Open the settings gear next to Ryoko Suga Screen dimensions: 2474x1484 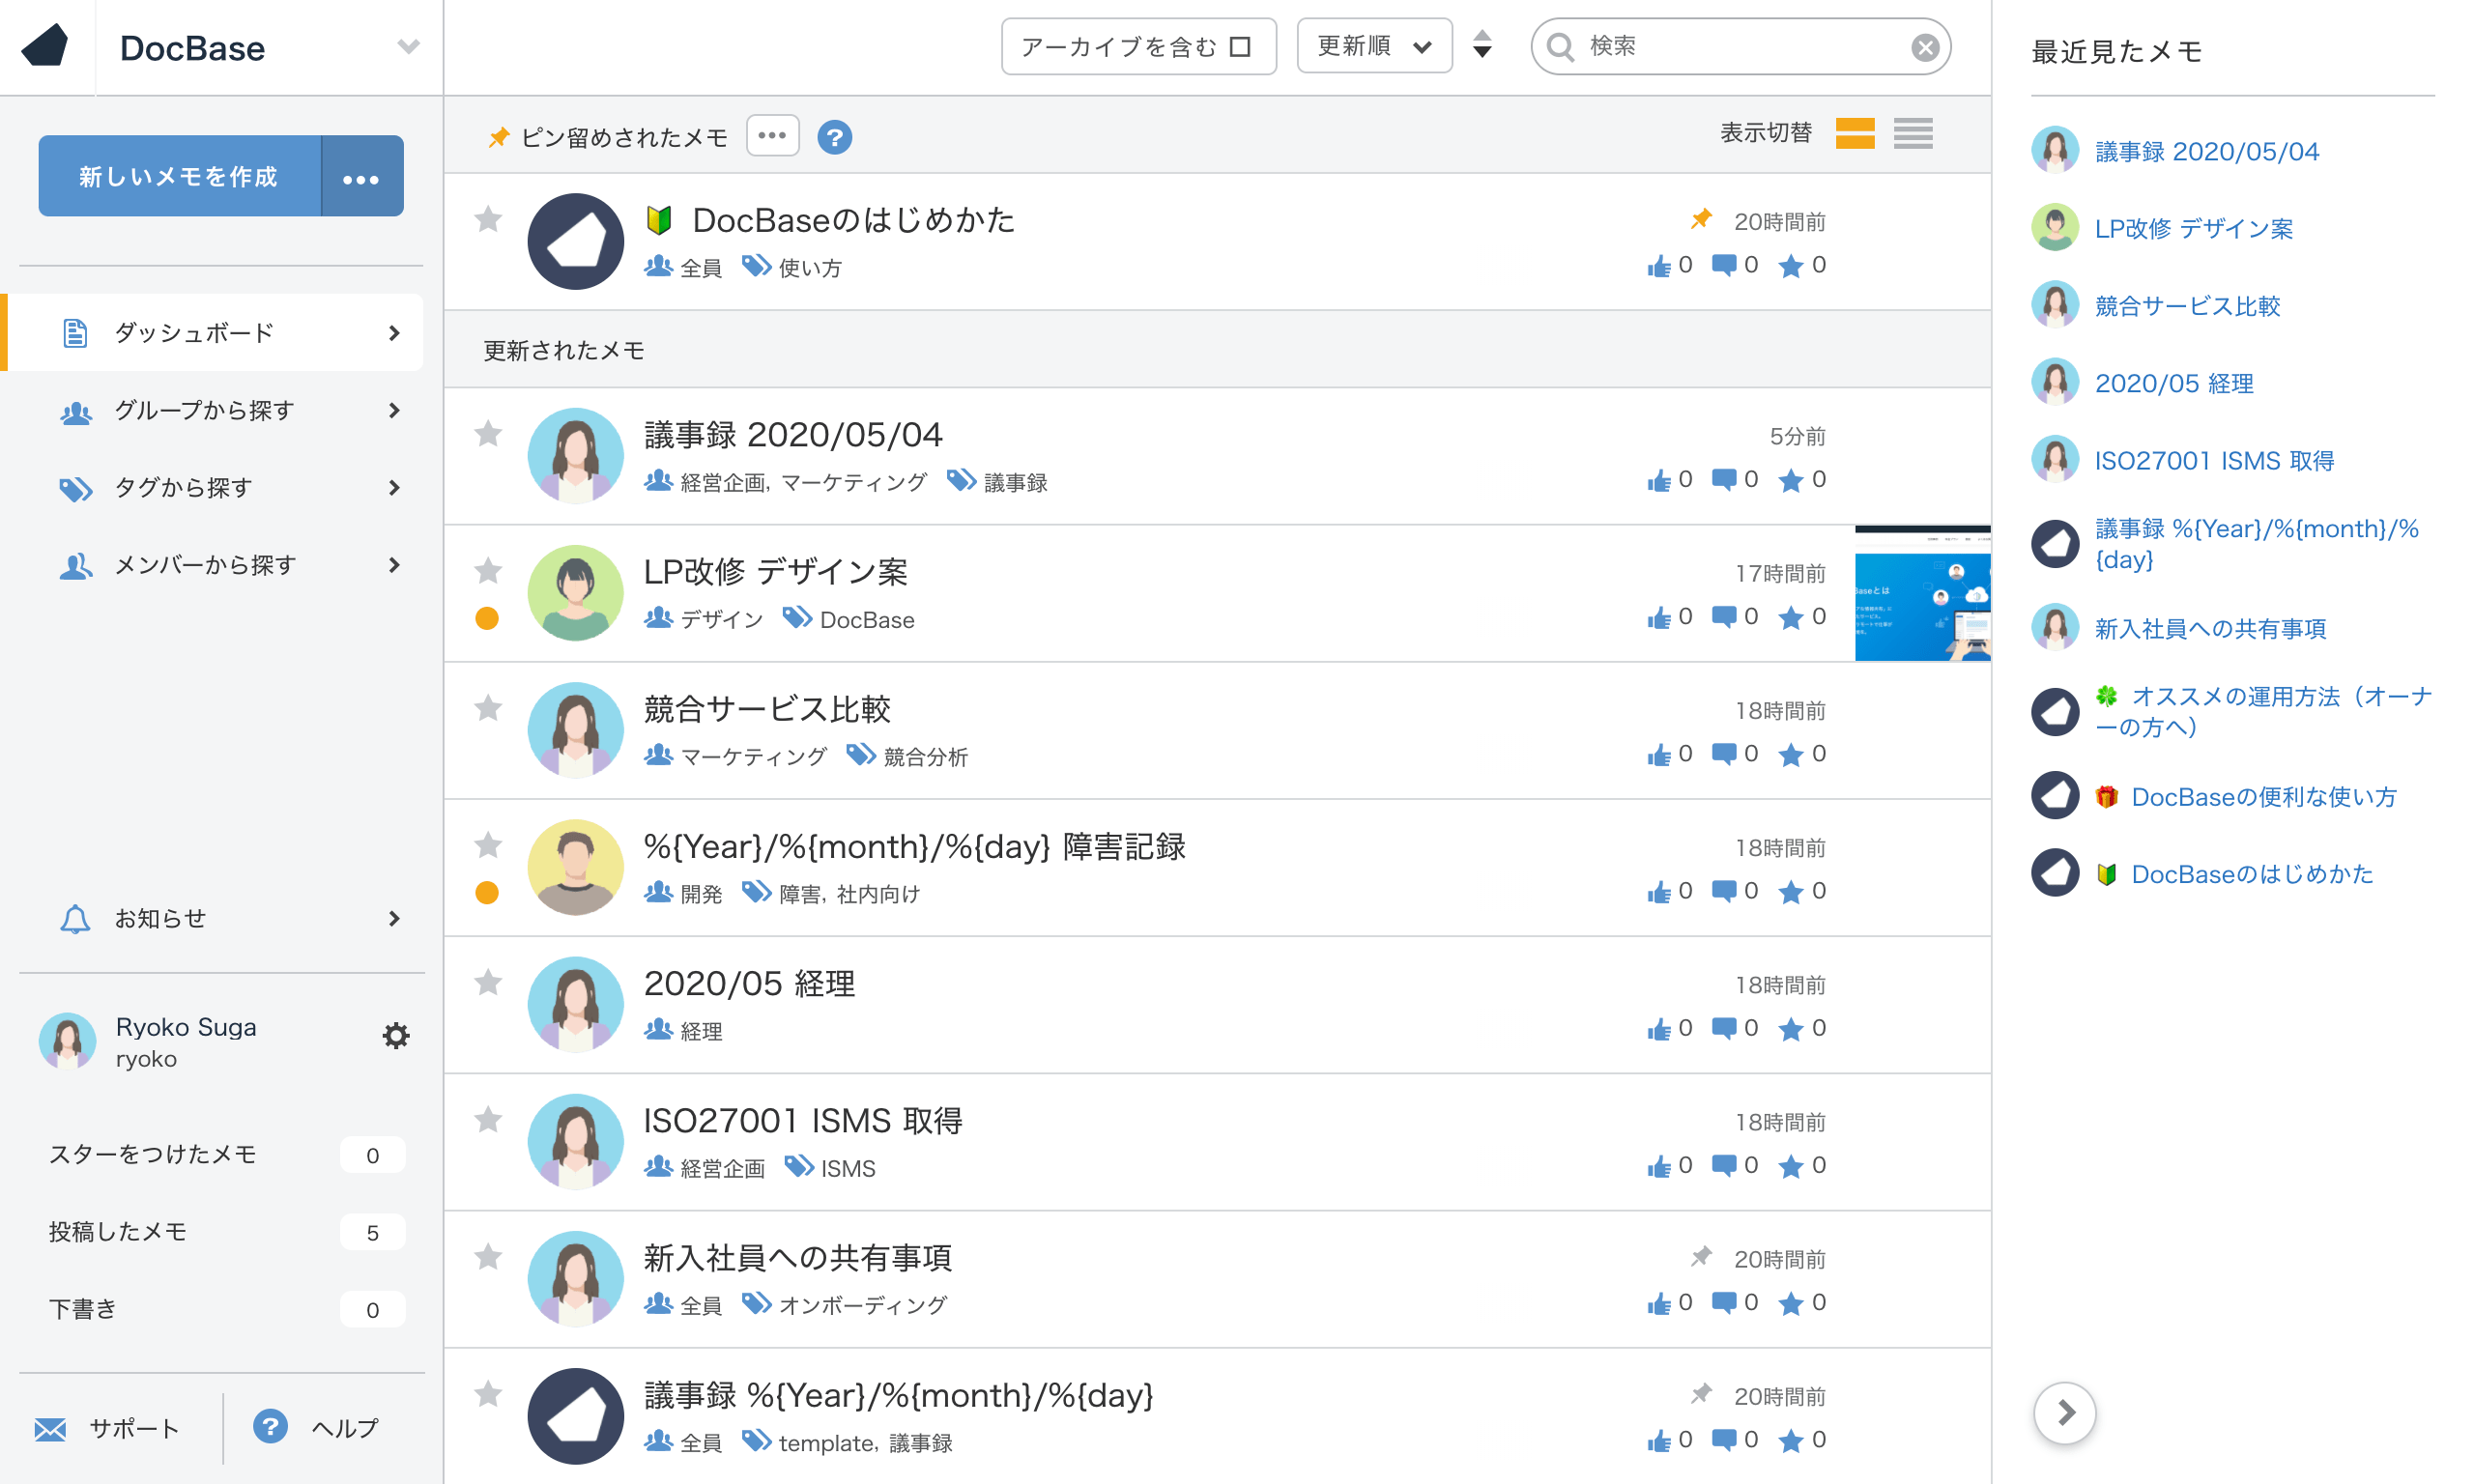tap(396, 1036)
